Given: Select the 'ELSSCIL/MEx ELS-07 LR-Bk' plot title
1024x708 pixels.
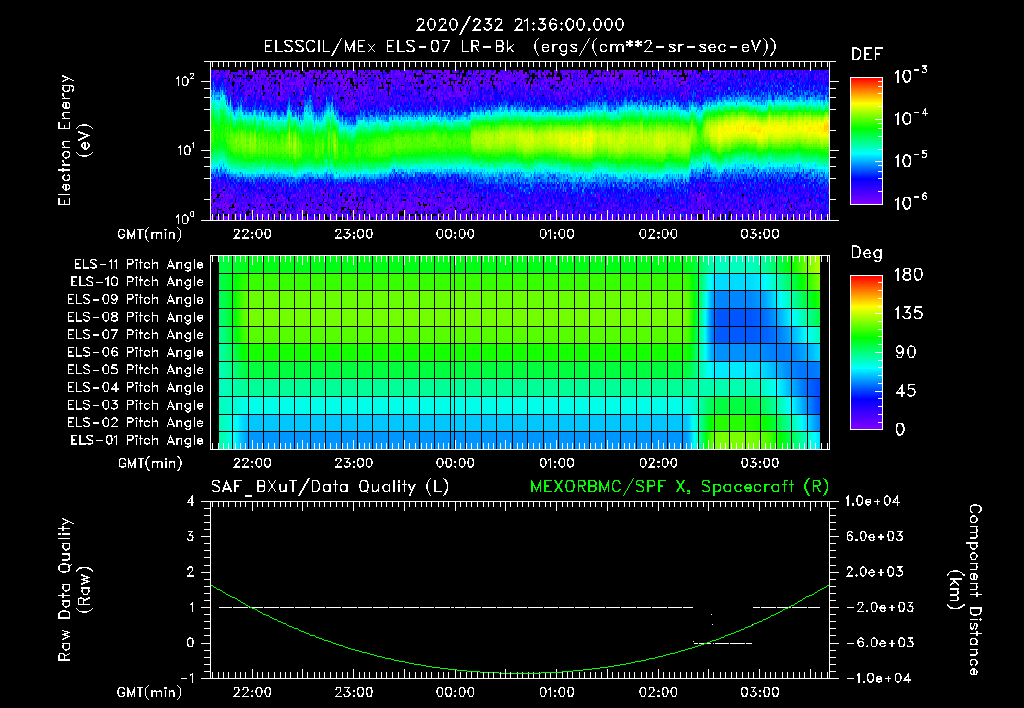Looking at the screenshot, I should pos(389,47).
